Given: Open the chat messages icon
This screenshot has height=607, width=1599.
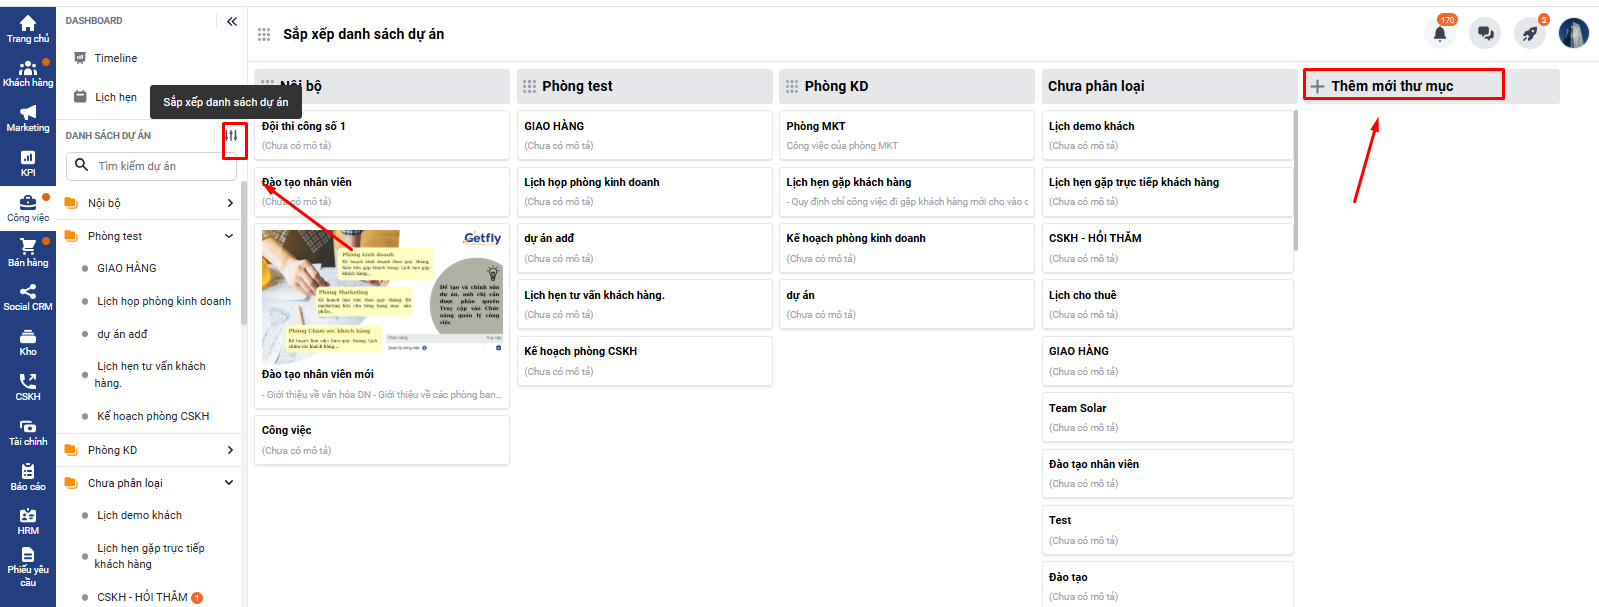Looking at the screenshot, I should point(1485,34).
